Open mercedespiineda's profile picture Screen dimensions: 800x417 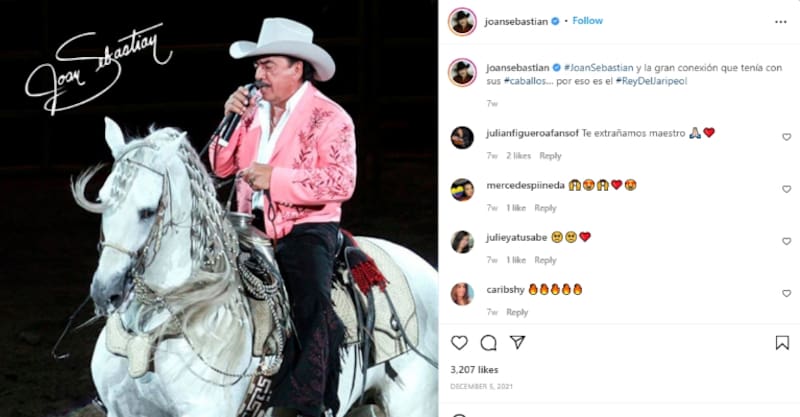tap(462, 190)
